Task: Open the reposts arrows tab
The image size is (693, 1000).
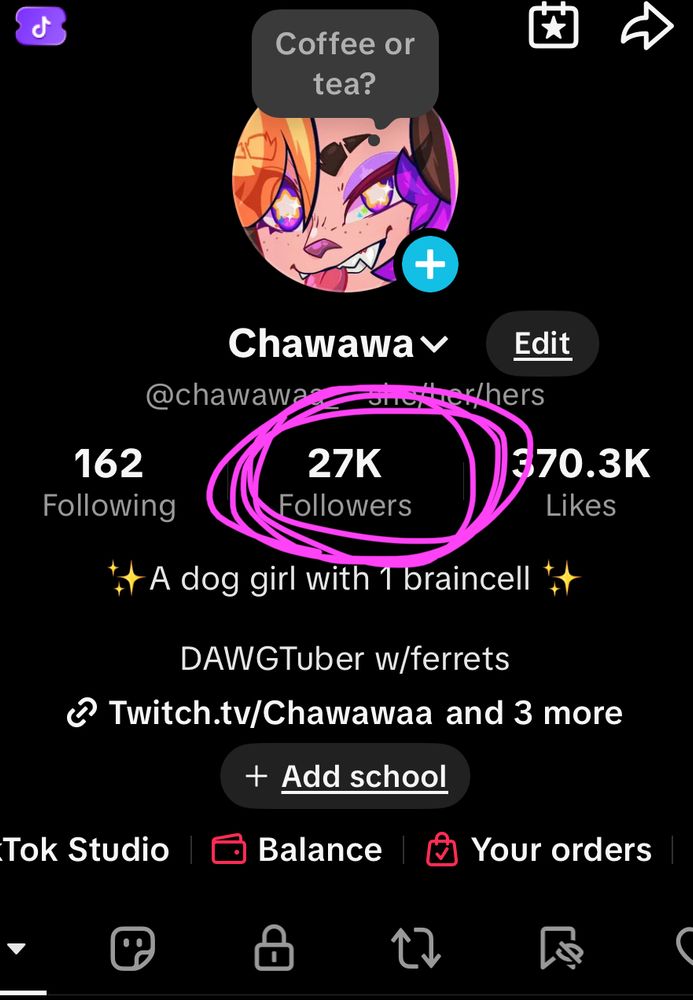Action: tap(416, 948)
